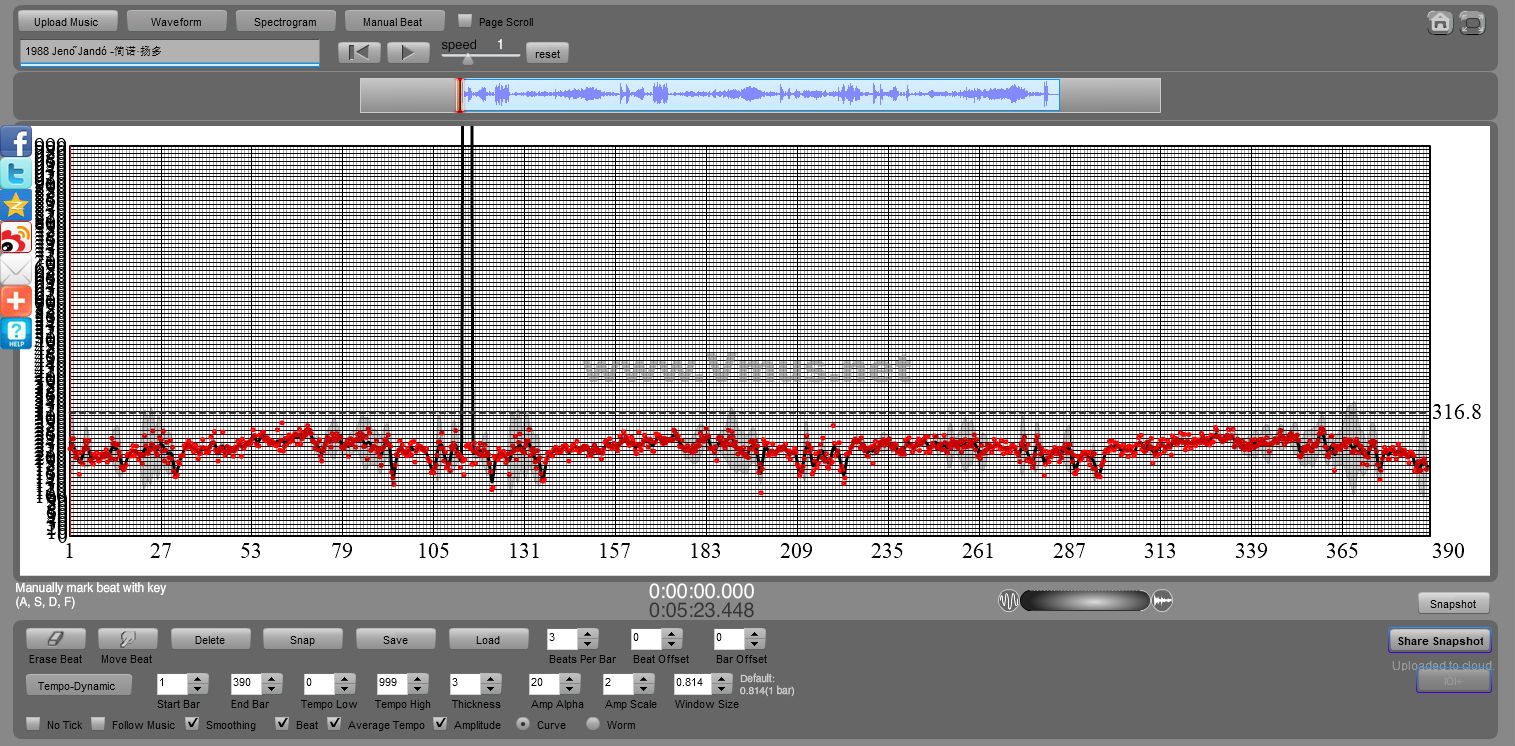Viewport: 1515px width, 746px height.
Task: Toggle the Smoothing checkbox
Action: point(193,724)
